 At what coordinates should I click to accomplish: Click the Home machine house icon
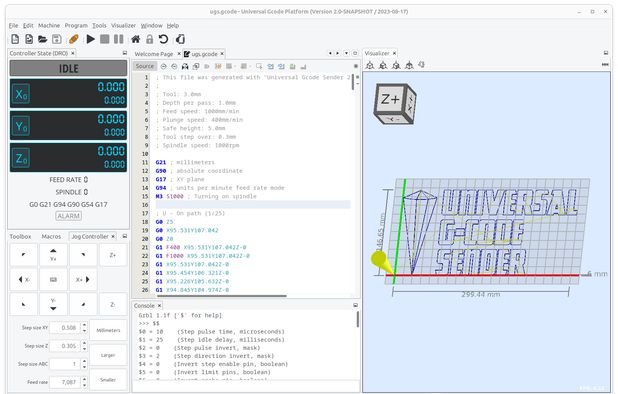pyautogui.click(x=136, y=39)
